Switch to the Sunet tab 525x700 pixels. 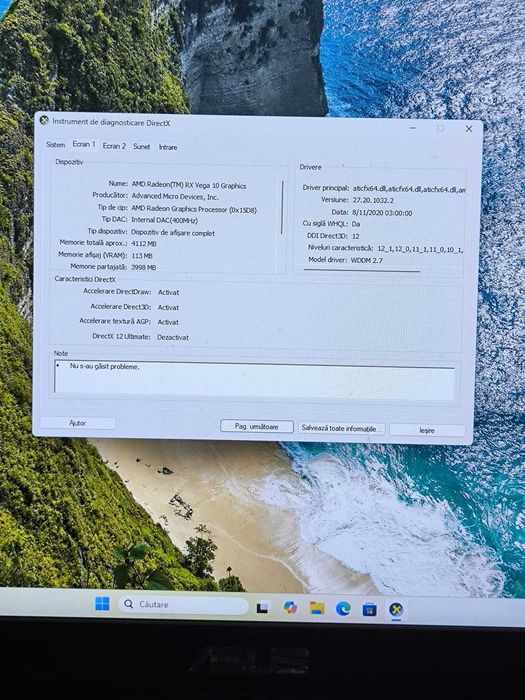tap(142, 146)
